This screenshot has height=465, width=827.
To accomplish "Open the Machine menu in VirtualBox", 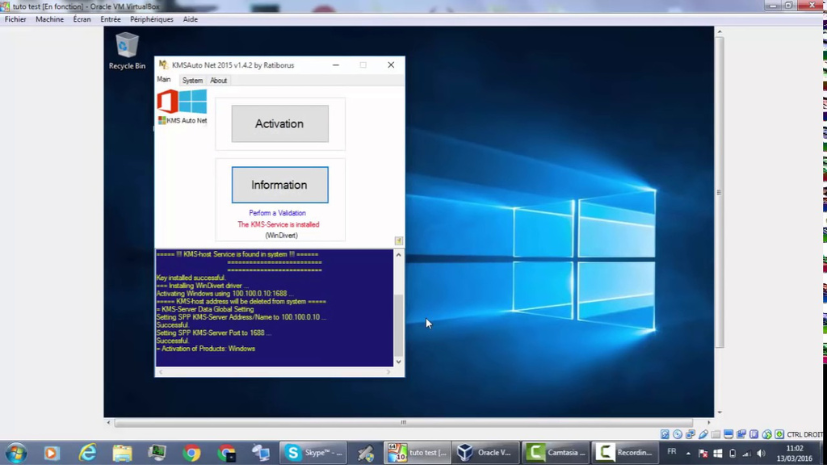I will 49,19.
